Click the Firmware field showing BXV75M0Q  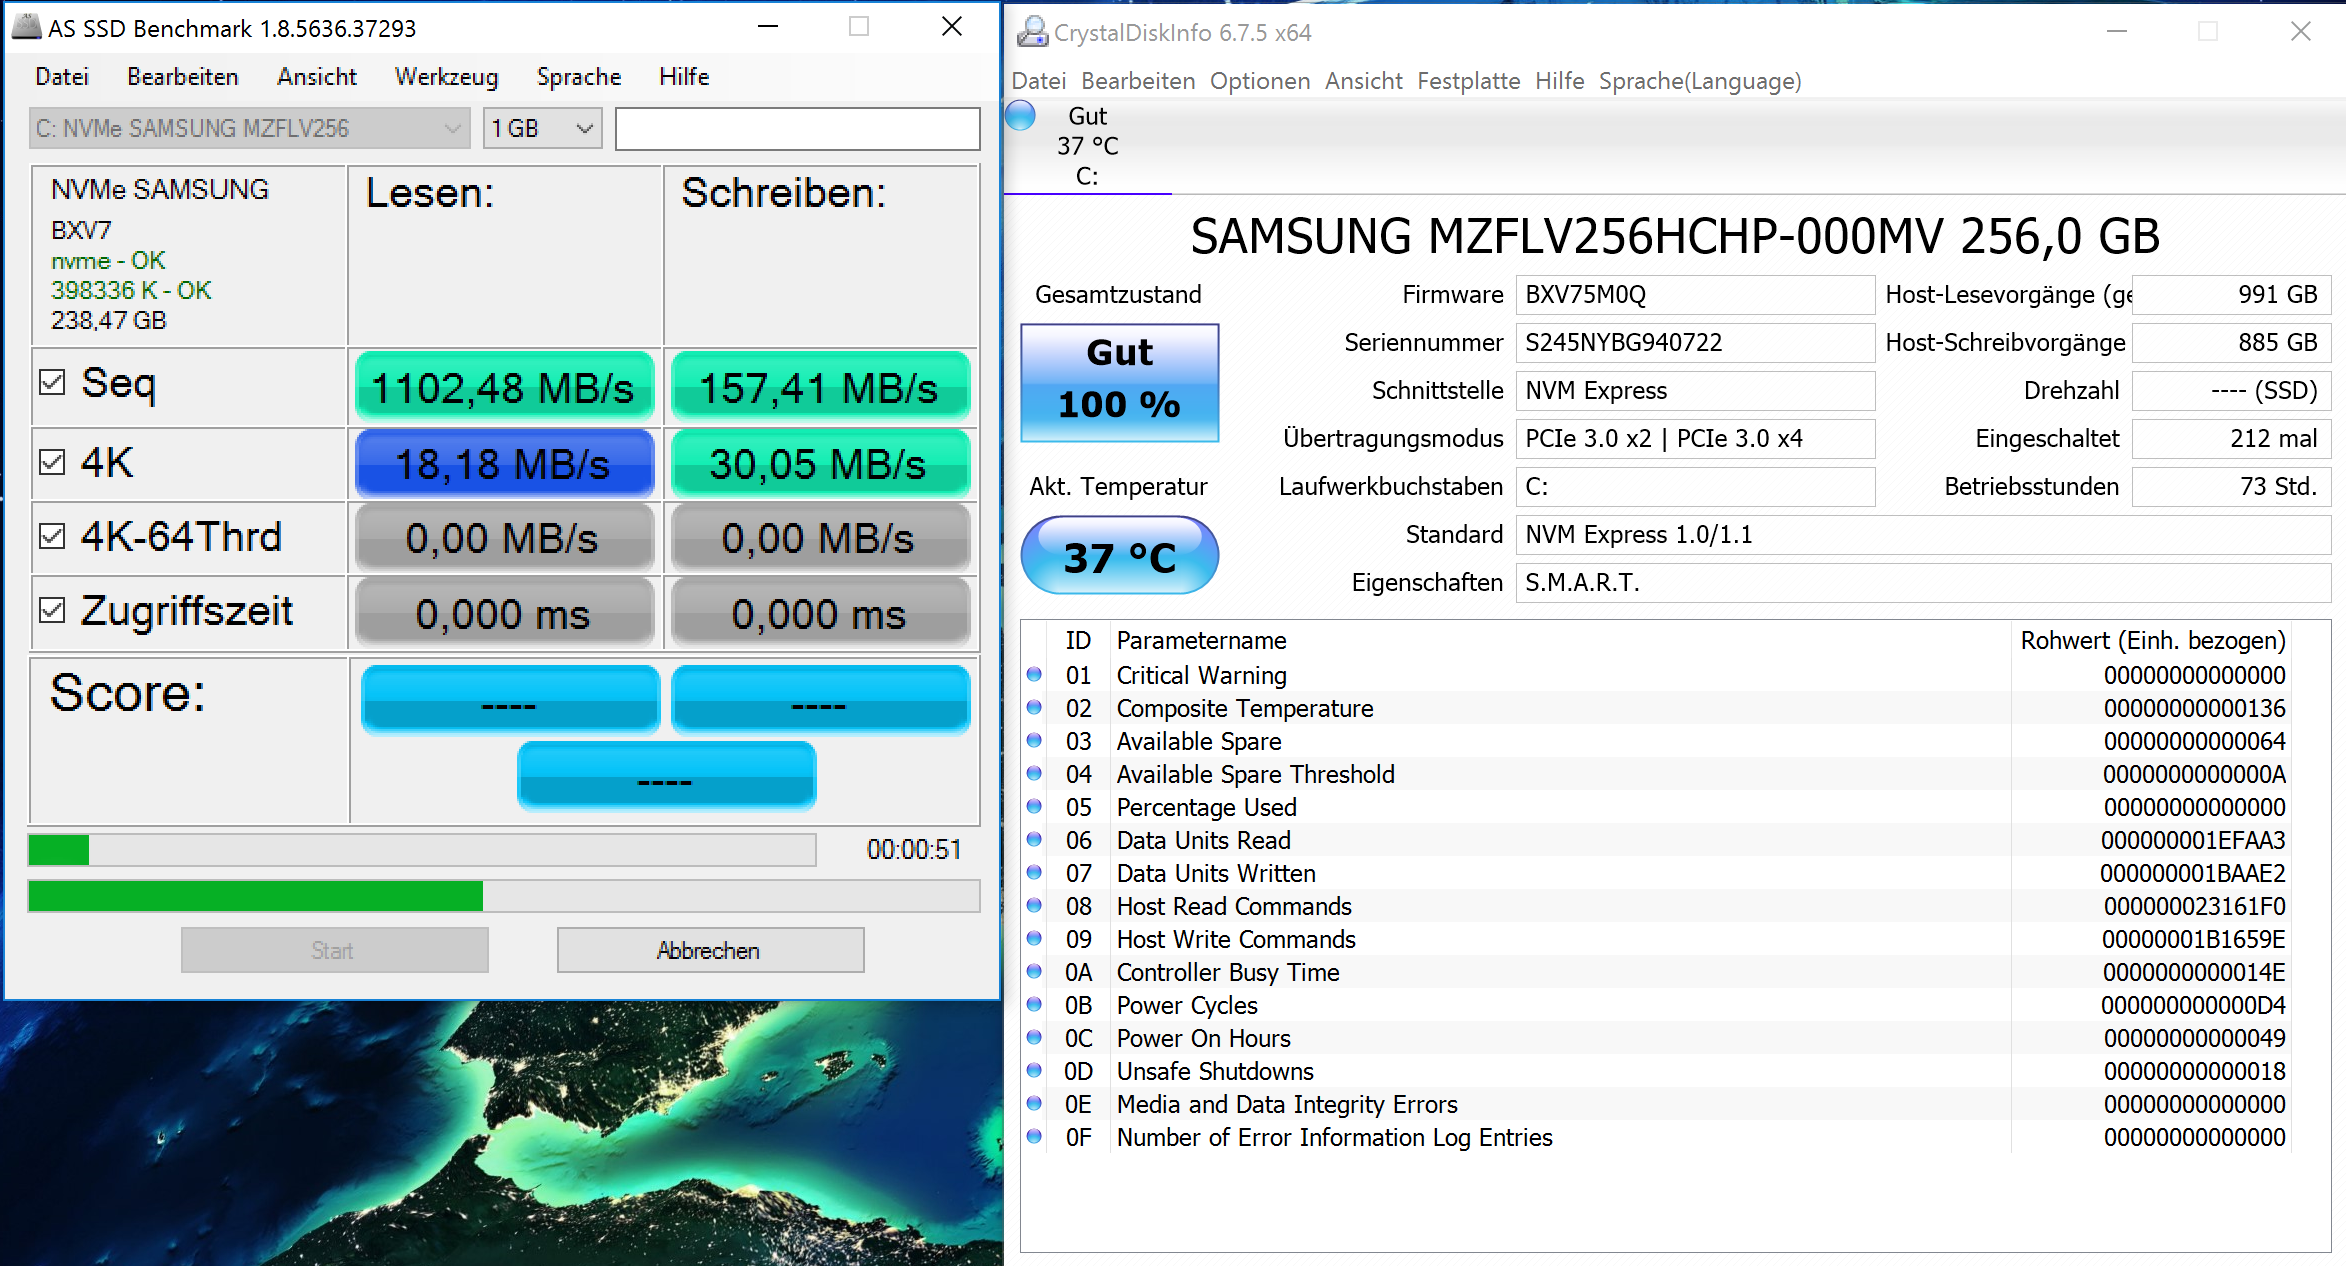1695,295
